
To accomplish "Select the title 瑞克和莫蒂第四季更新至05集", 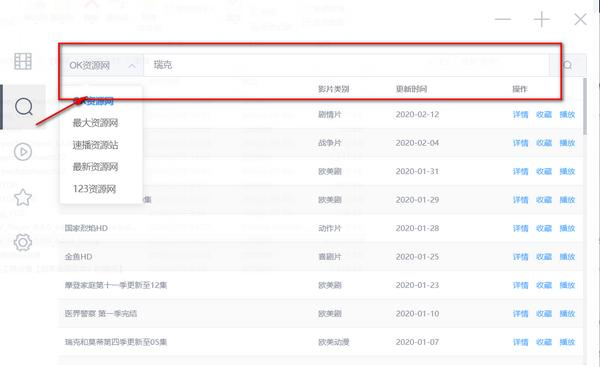I will 116,342.
